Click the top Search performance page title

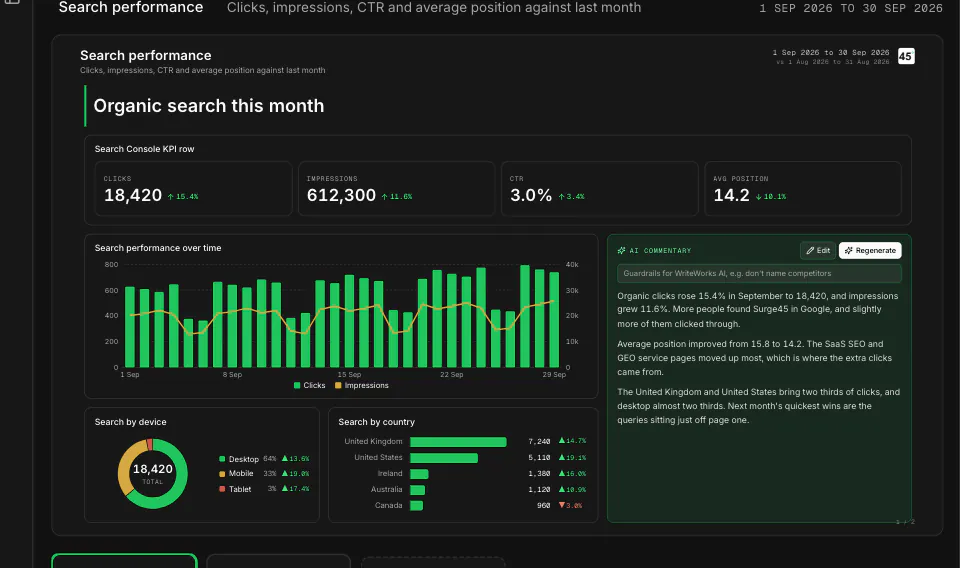click(131, 7)
